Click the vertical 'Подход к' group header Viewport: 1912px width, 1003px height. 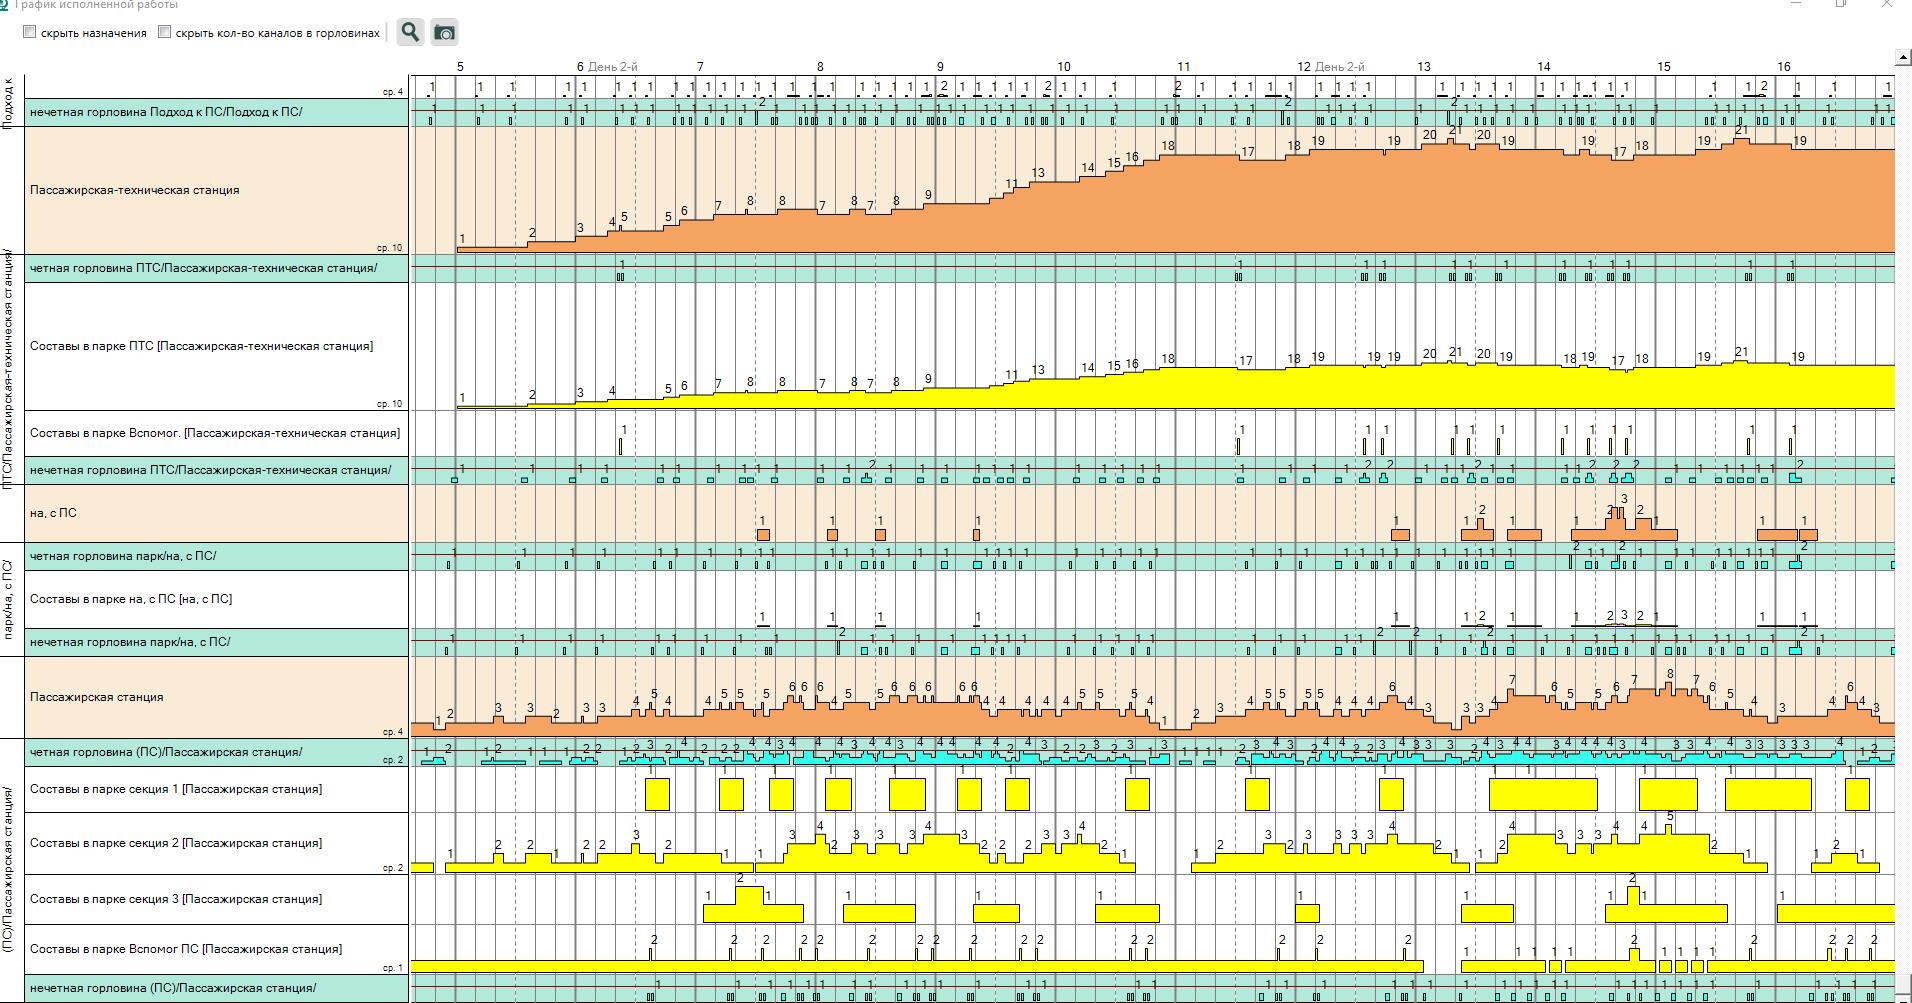(10, 101)
